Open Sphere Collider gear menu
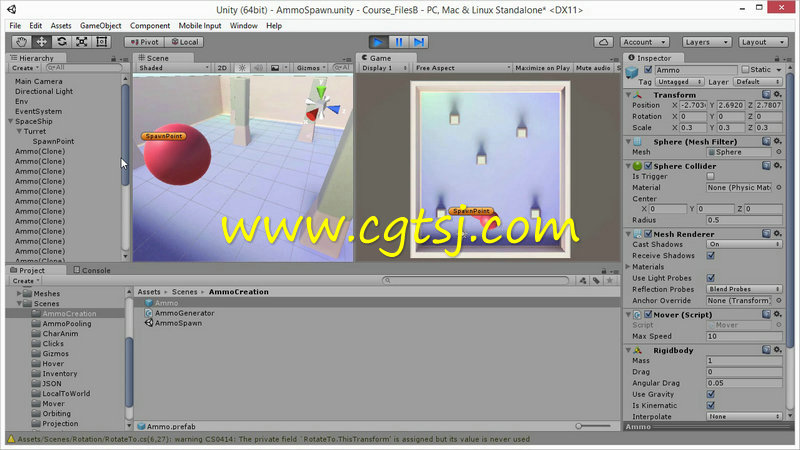The image size is (800, 450). pyautogui.click(x=777, y=165)
